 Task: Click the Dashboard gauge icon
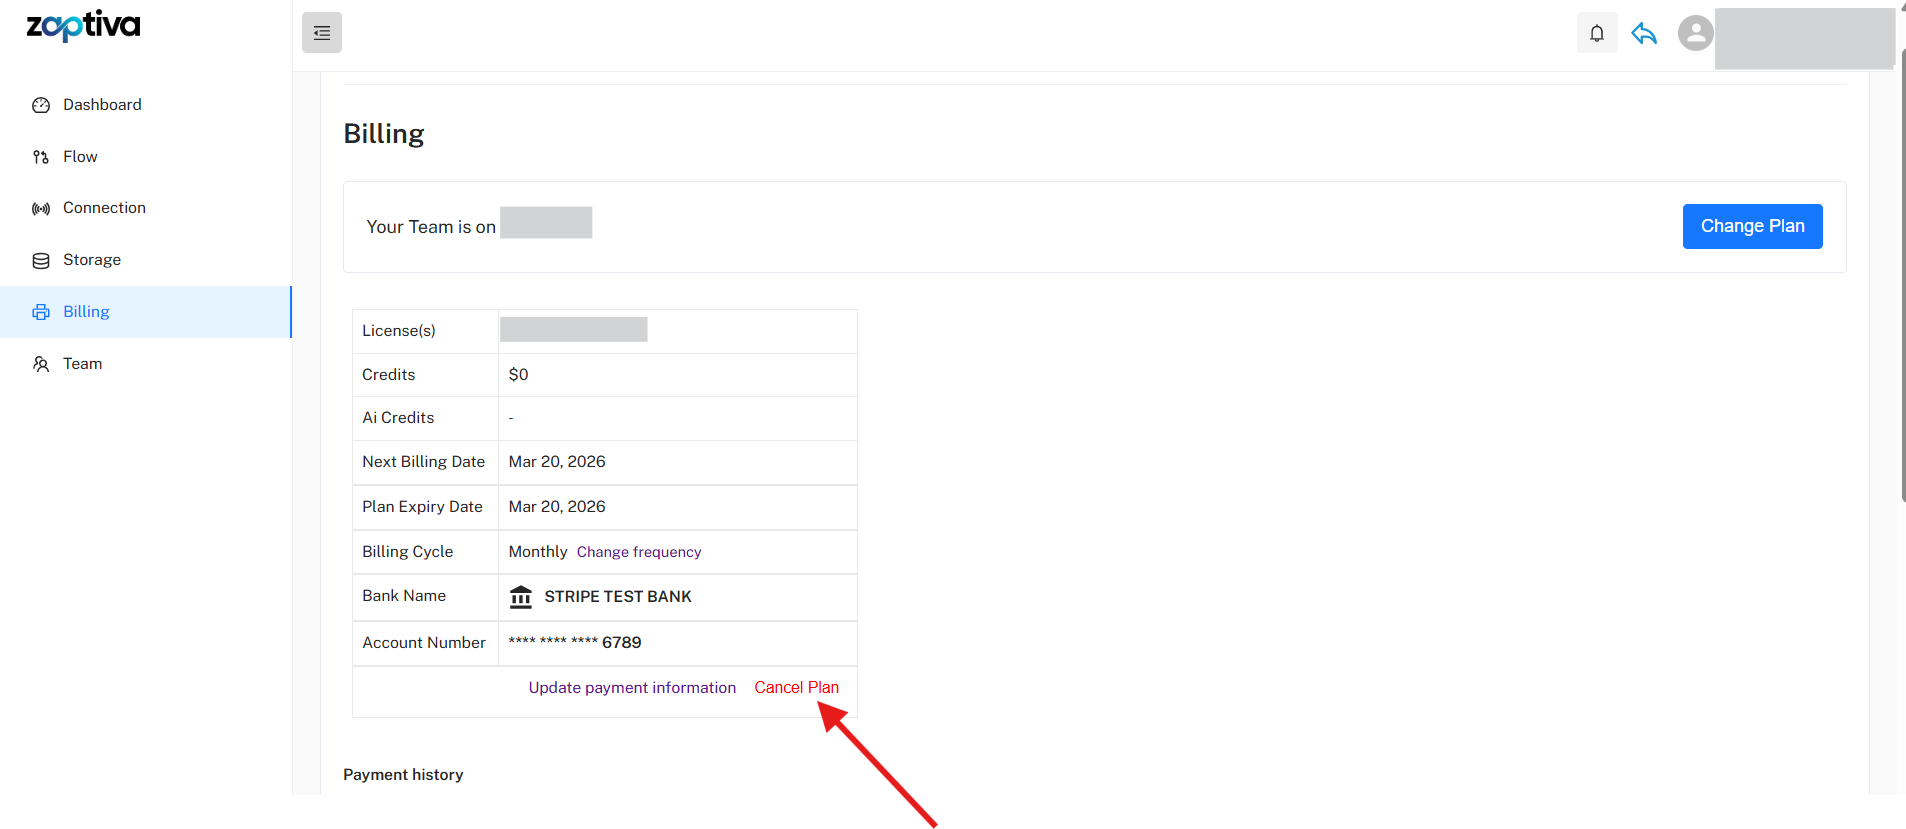coord(41,105)
